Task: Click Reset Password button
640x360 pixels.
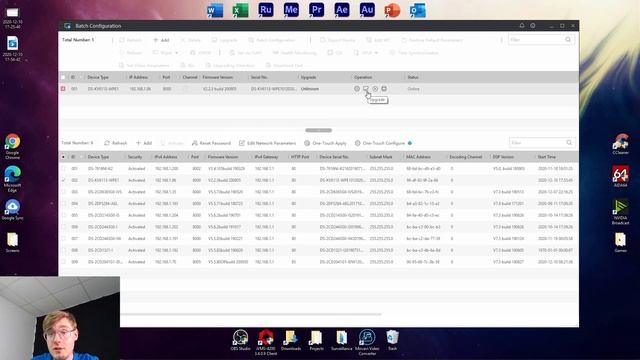Action: tap(211, 143)
